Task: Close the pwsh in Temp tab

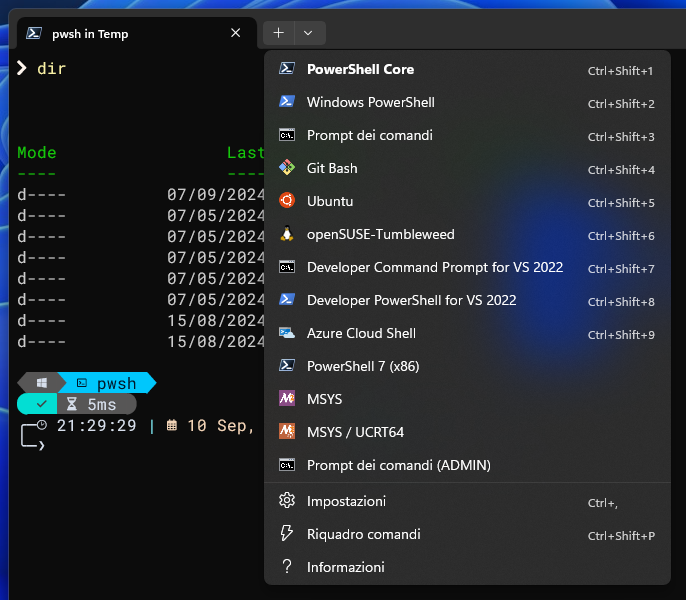Action: point(235,33)
